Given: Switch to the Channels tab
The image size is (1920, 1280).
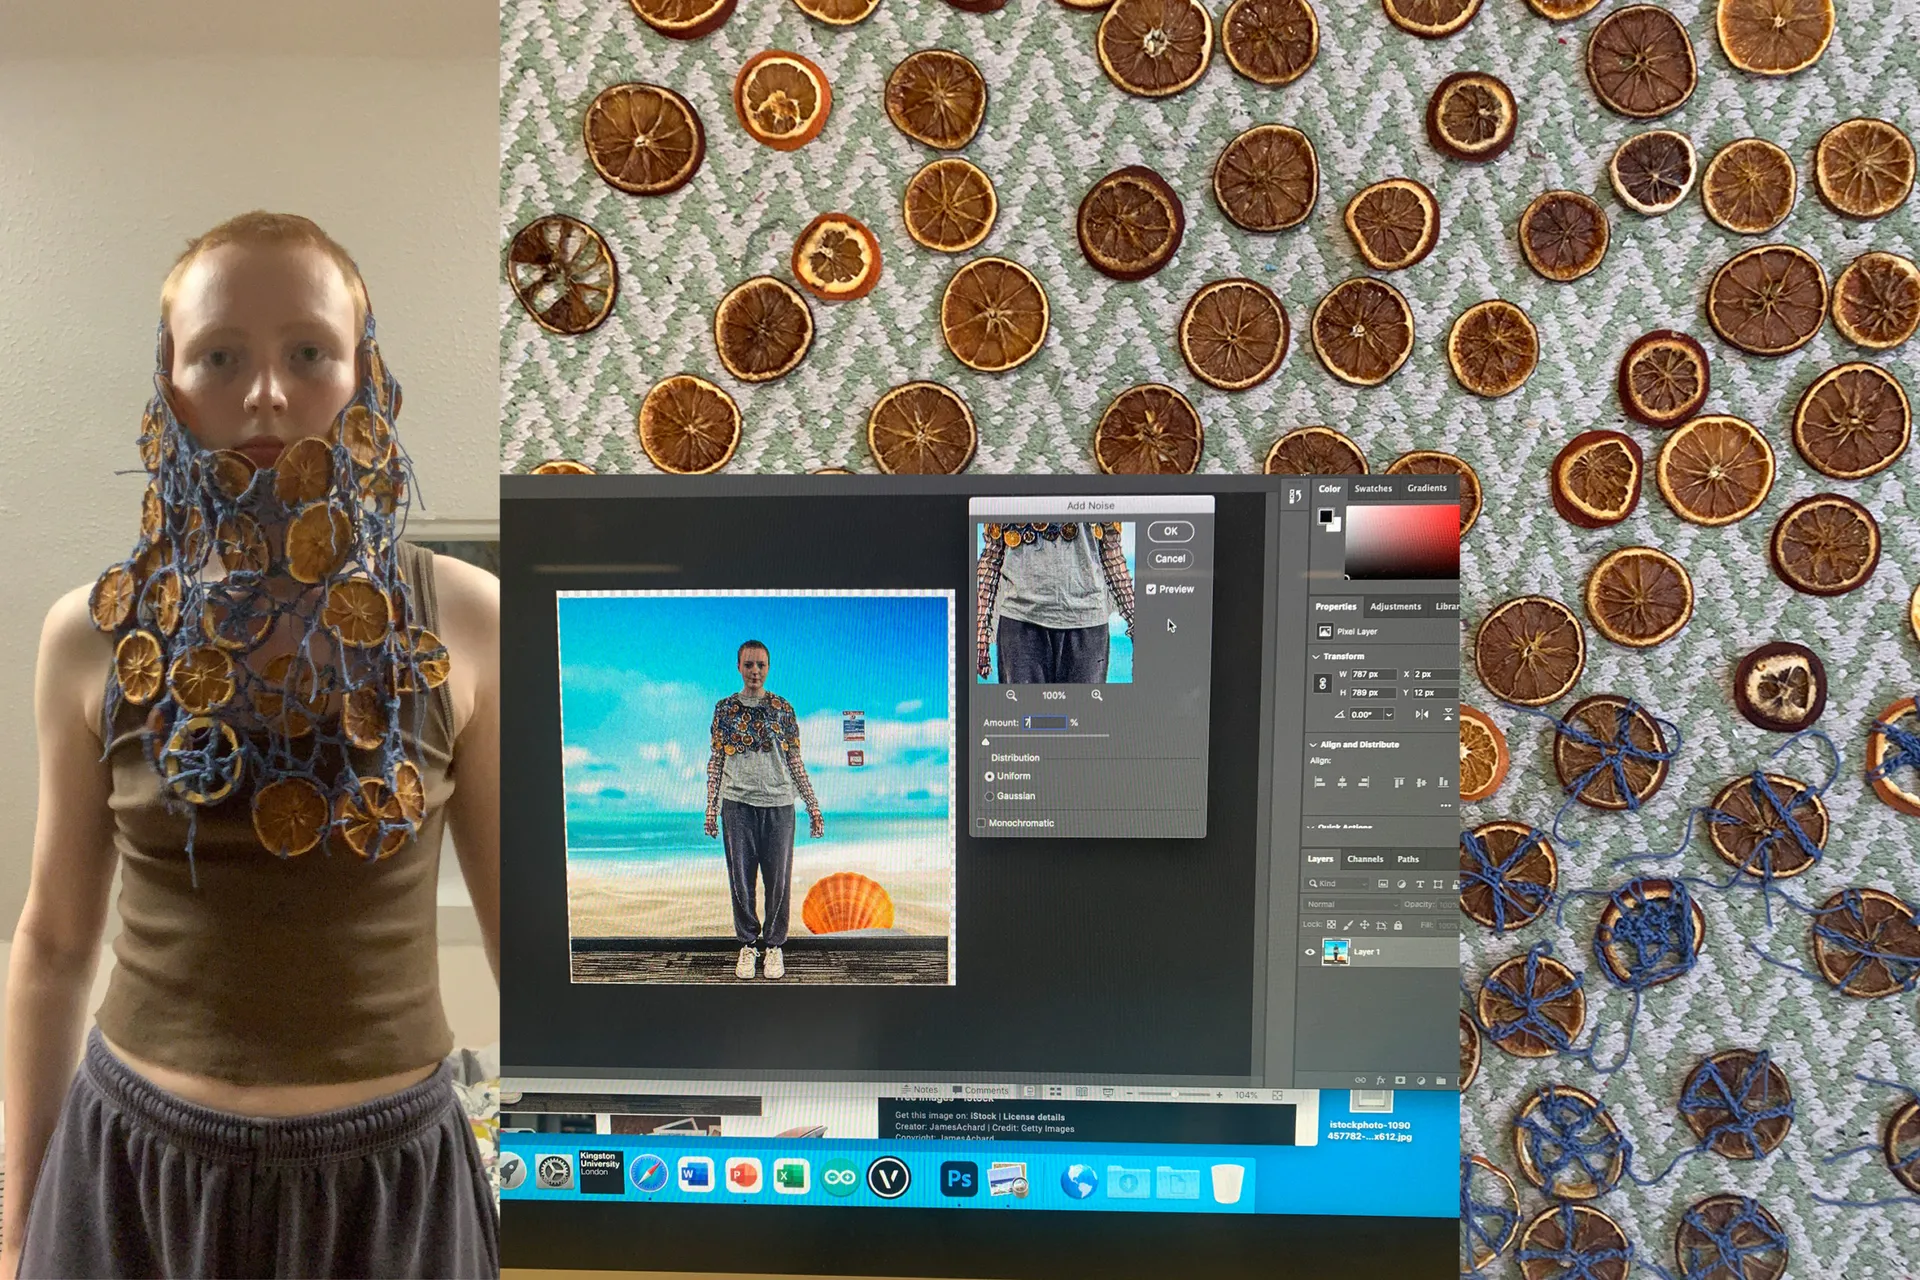Looking at the screenshot, I should (1364, 859).
